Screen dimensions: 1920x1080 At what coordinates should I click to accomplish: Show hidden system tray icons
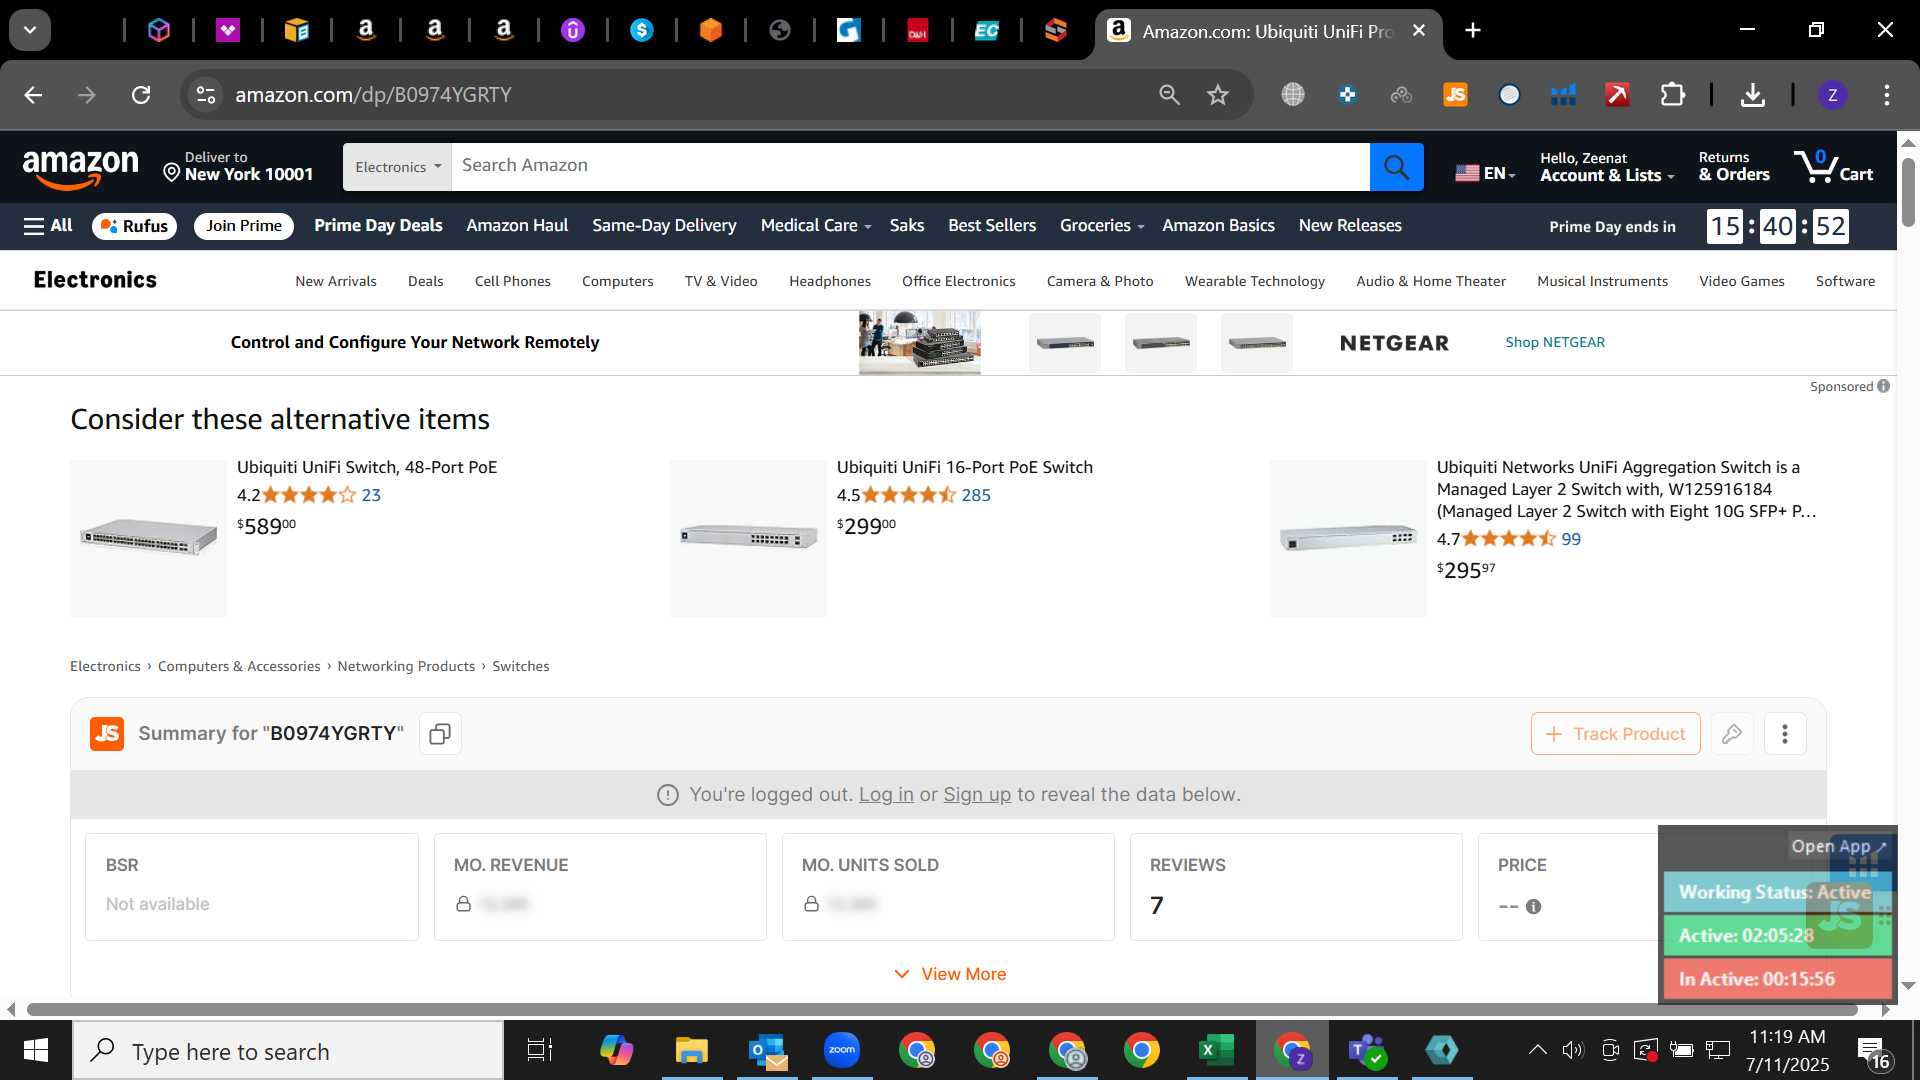[x=1537, y=1050]
